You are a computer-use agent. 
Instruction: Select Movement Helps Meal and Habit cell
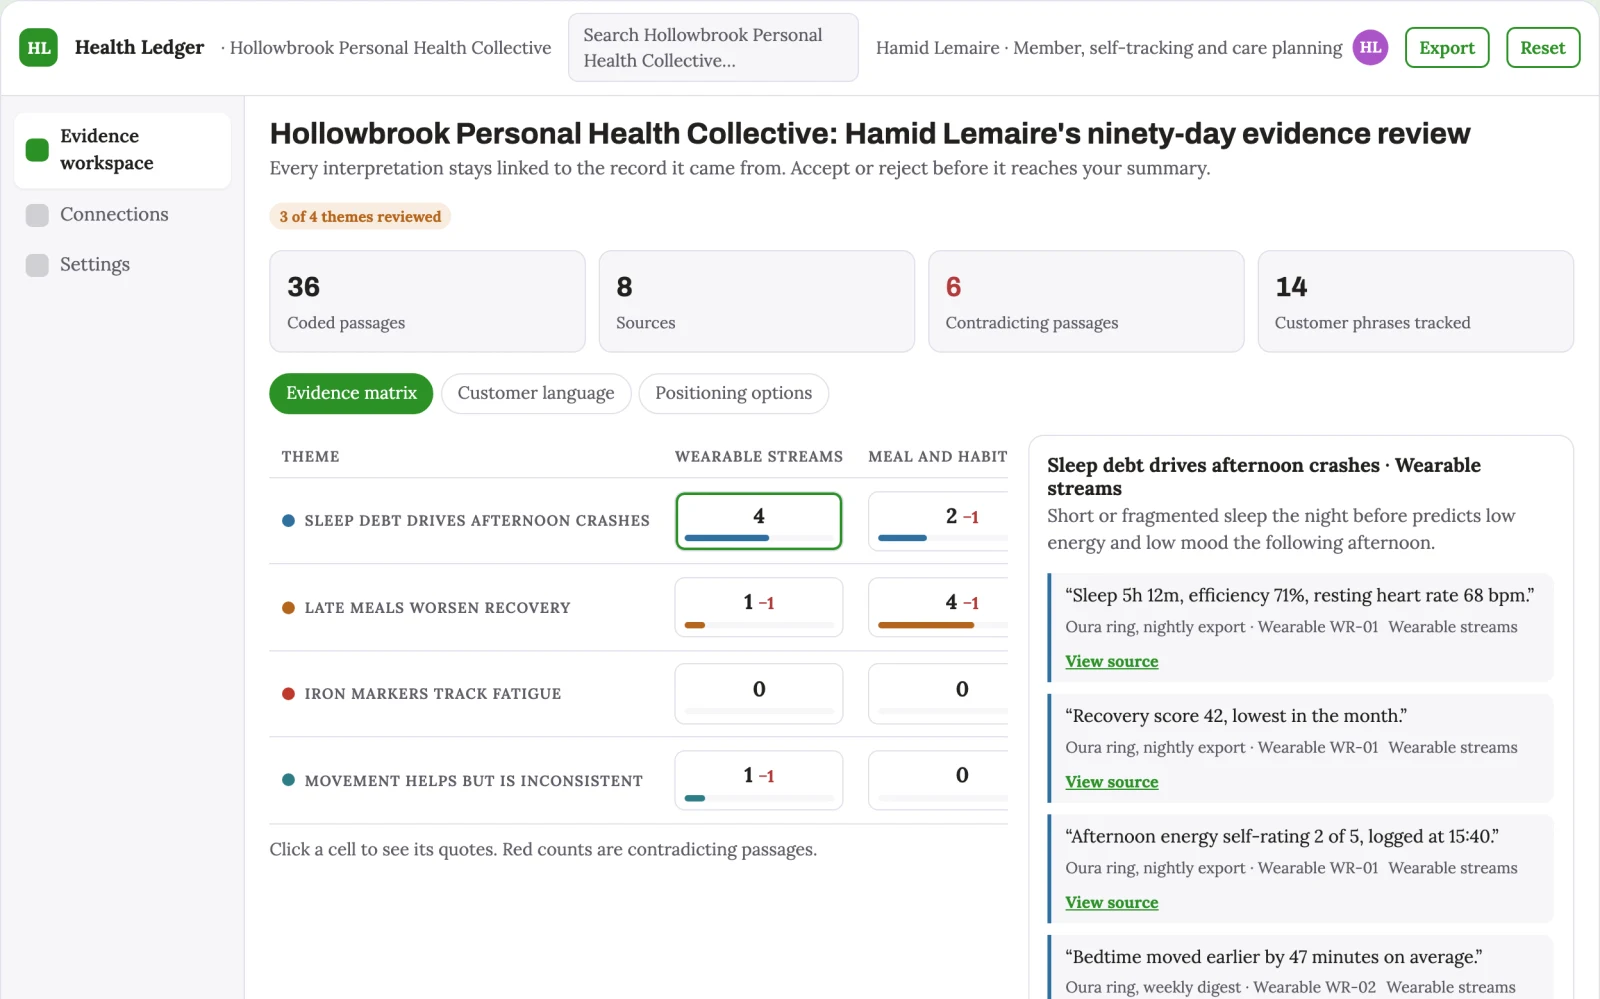pos(938,780)
